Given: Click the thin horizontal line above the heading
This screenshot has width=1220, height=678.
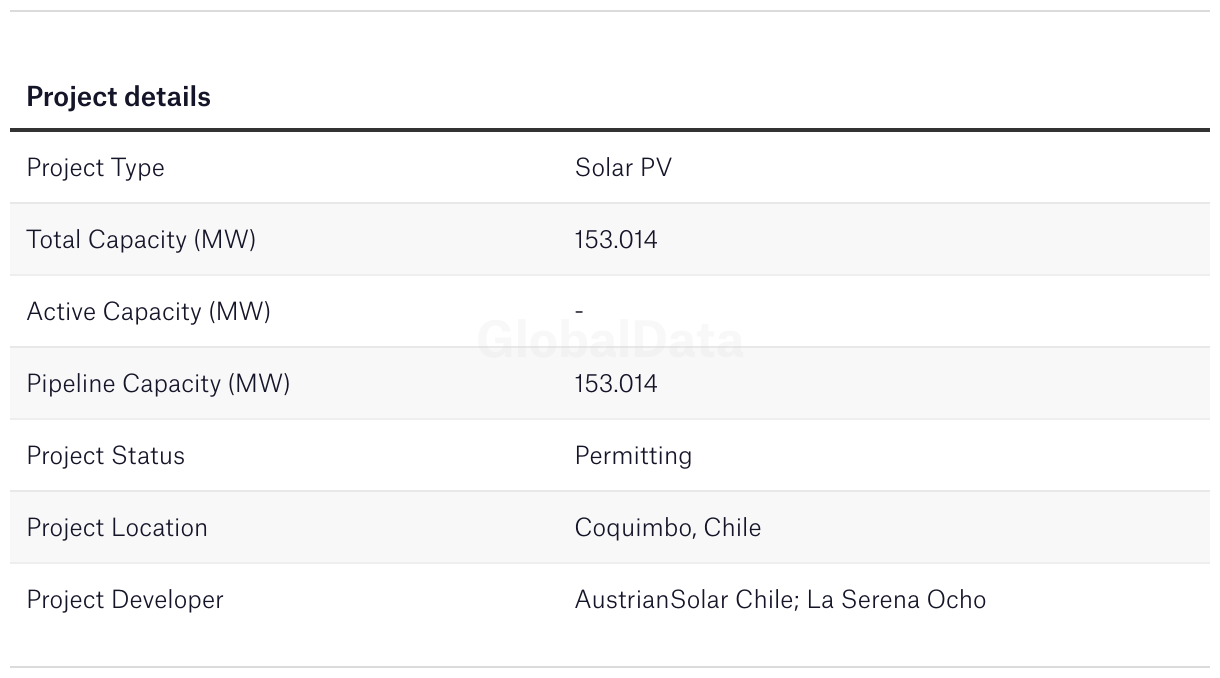Looking at the screenshot, I should (x=610, y=11).
